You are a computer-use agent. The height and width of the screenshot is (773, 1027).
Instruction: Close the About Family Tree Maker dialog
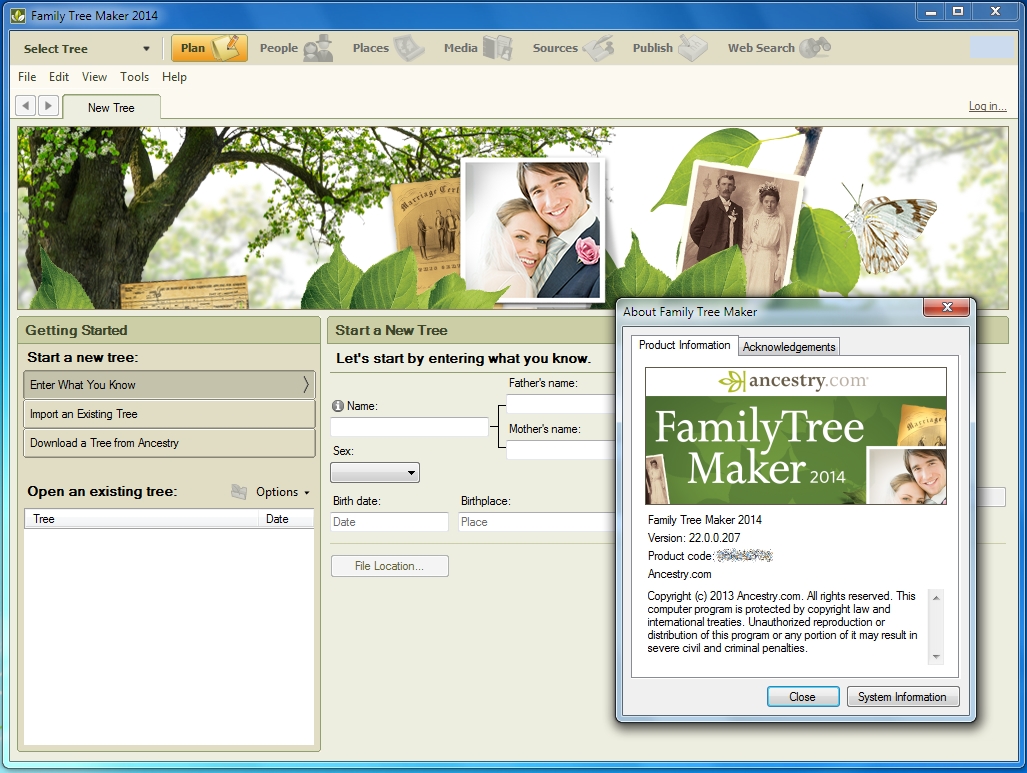click(946, 307)
